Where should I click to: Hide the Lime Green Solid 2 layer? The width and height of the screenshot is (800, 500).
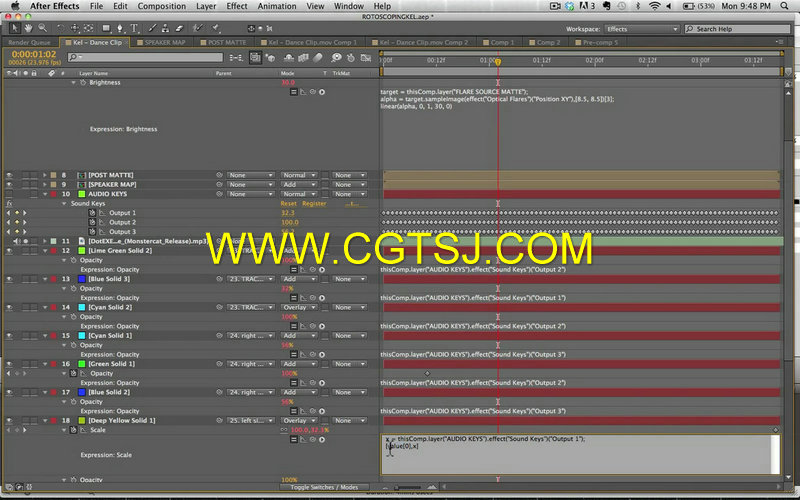click(x=9, y=251)
